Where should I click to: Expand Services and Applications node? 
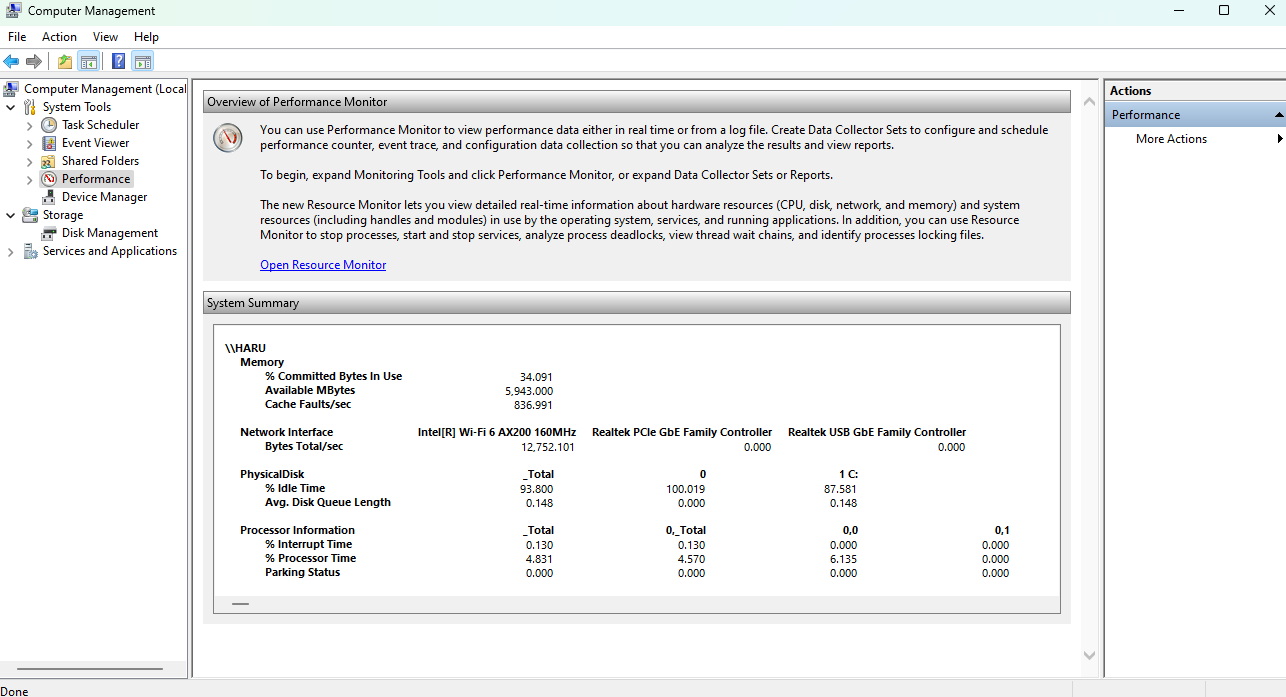[11, 251]
